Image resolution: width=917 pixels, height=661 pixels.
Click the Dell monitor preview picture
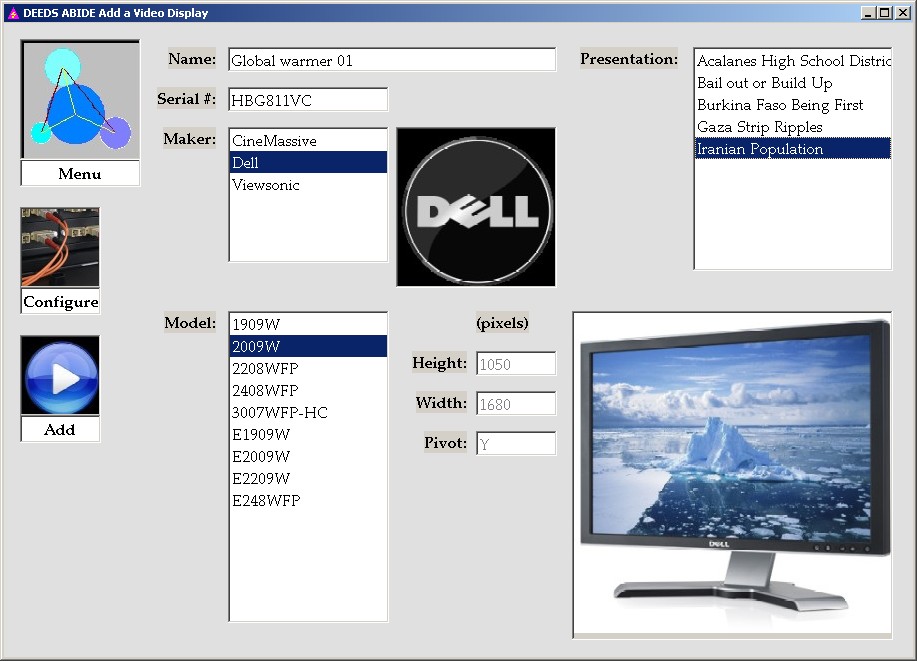[732, 474]
